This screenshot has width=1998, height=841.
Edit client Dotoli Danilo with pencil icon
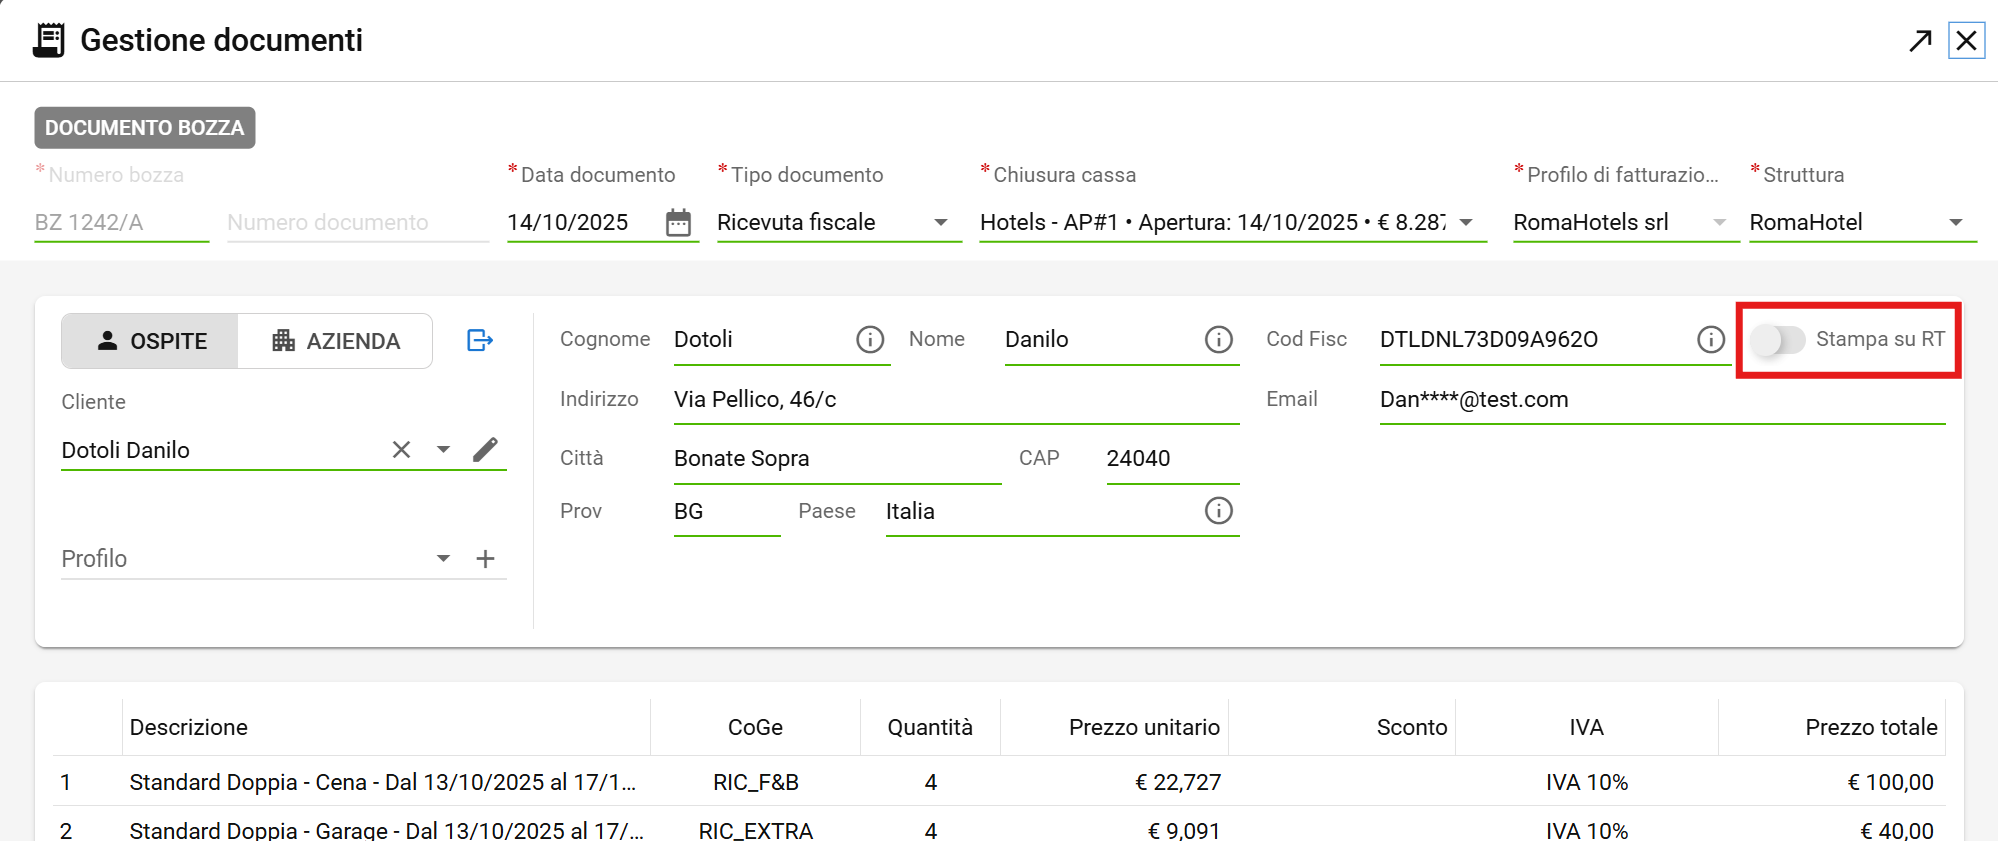(x=485, y=450)
